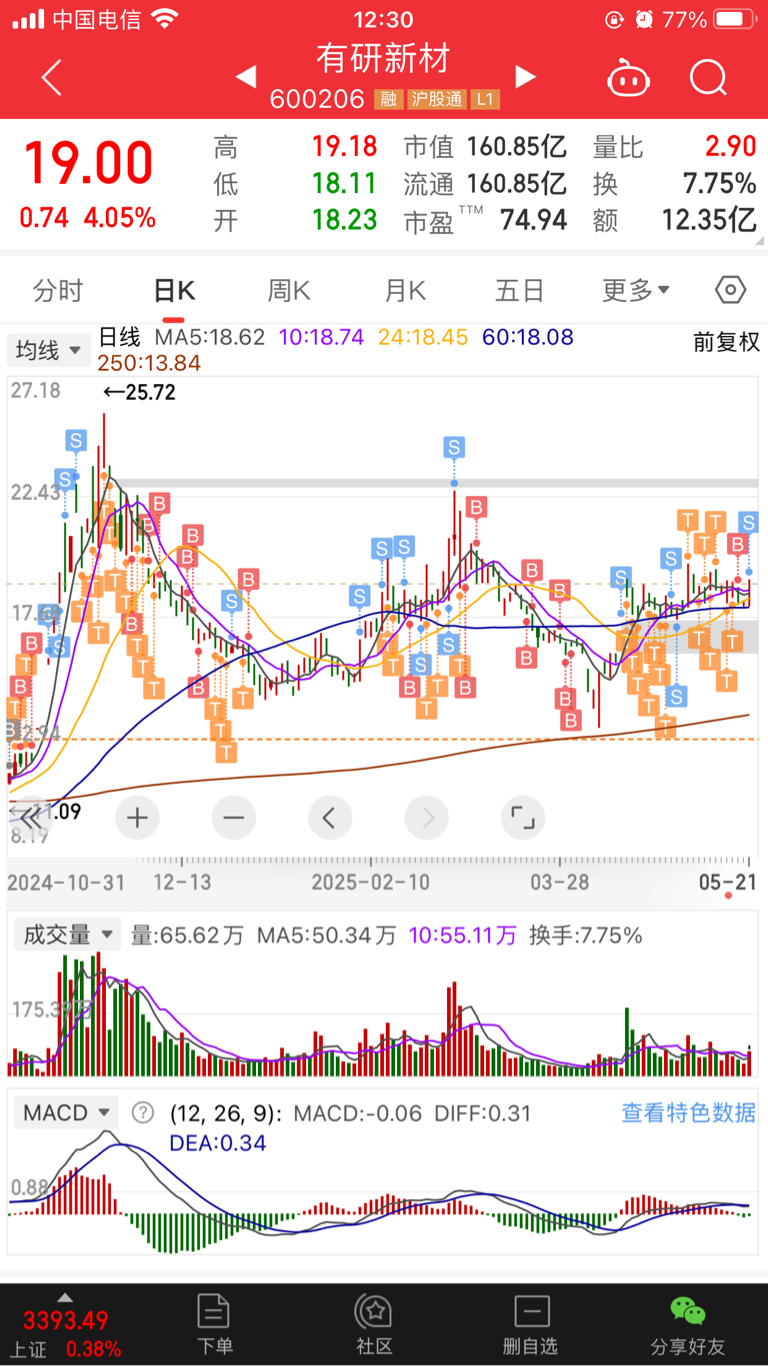Move chart left with round arrow button
The width and height of the screenshot is (768, 1366).
point(330,818)
